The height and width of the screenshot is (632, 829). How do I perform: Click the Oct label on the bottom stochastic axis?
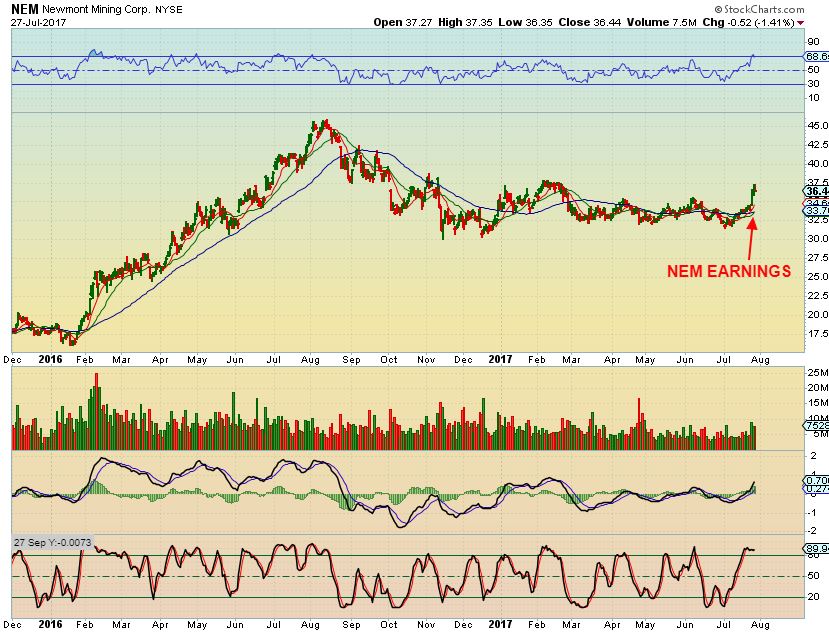(x=389, y=625)
